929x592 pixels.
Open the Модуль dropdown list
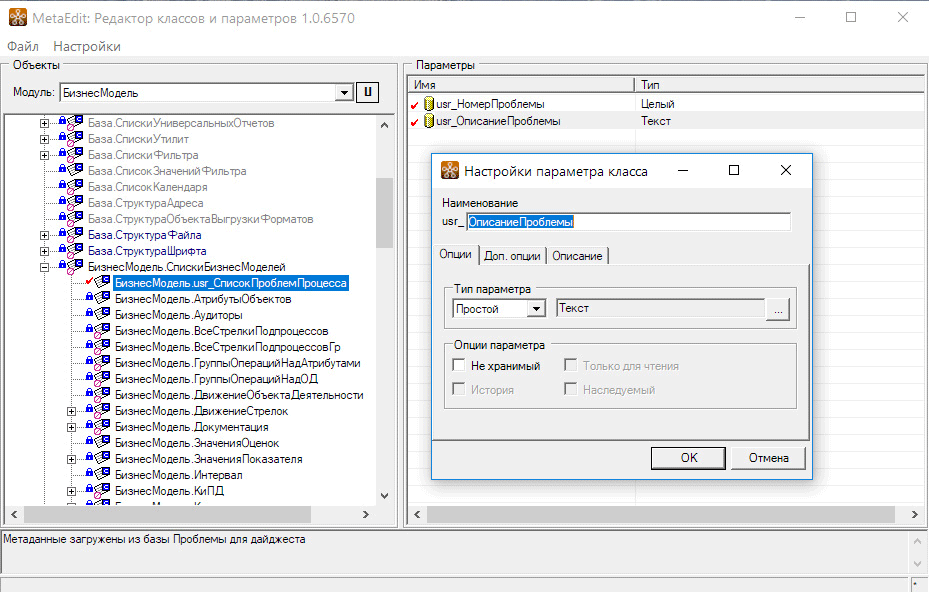click(345, 93)
